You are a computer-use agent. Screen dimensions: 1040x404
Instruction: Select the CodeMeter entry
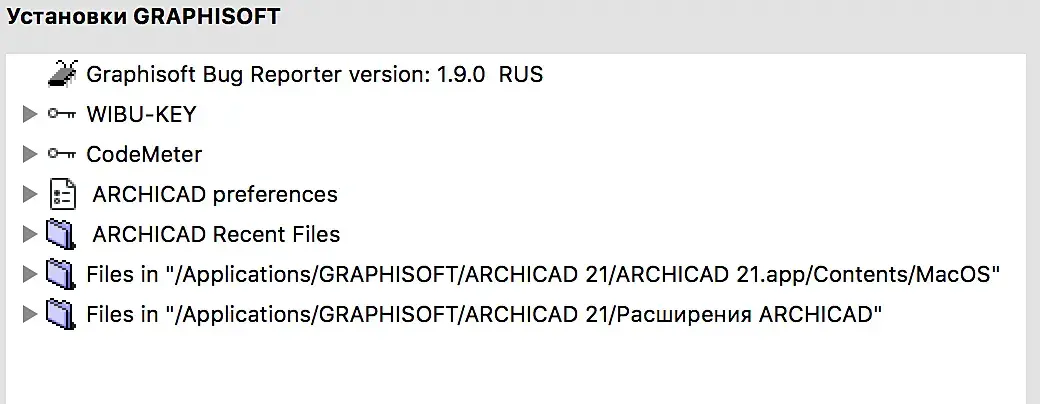coord(144,154)
